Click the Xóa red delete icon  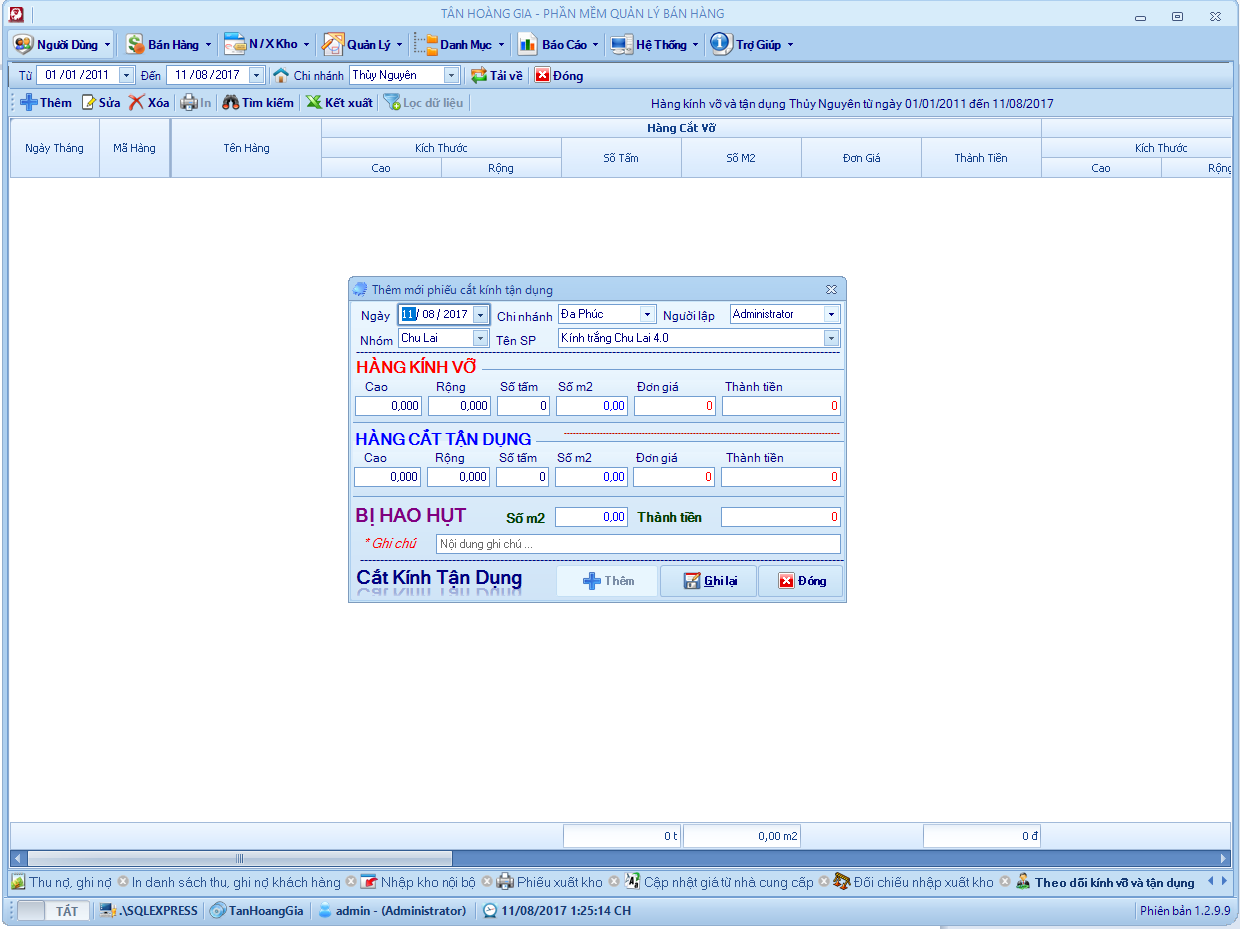click(x=137, y=103)
